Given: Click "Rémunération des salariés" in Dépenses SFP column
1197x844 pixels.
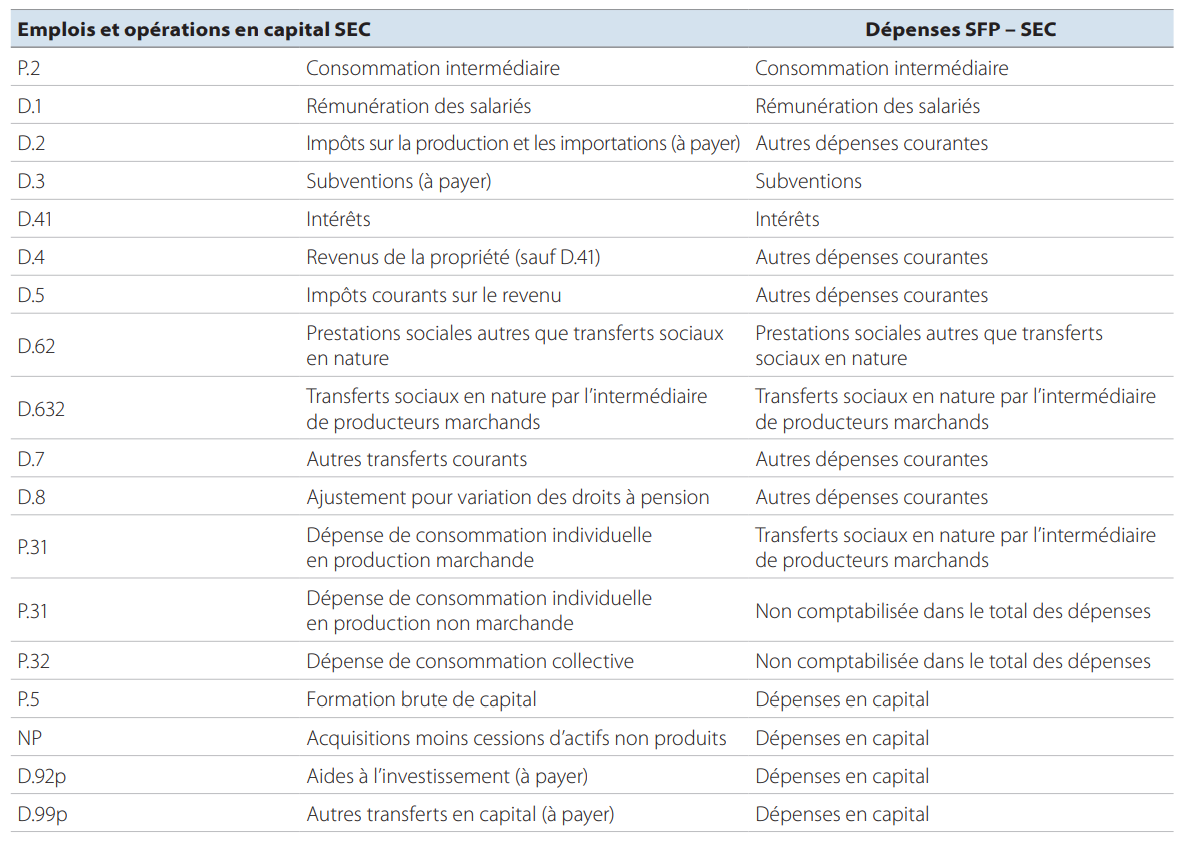Looking at the screenshot, I should (x=867, y=106).
